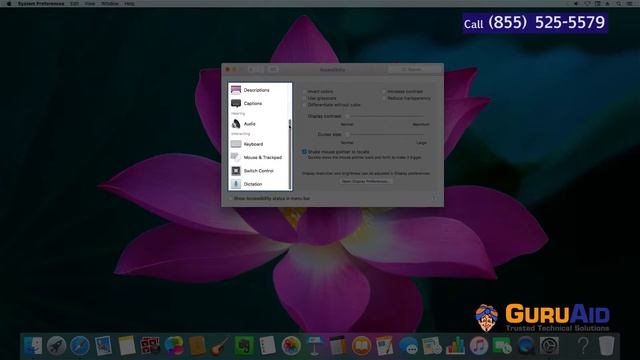Launch Pages from the Dock
Image resolution: width=640 pixels, height=360 pixels.
[384, 345]
